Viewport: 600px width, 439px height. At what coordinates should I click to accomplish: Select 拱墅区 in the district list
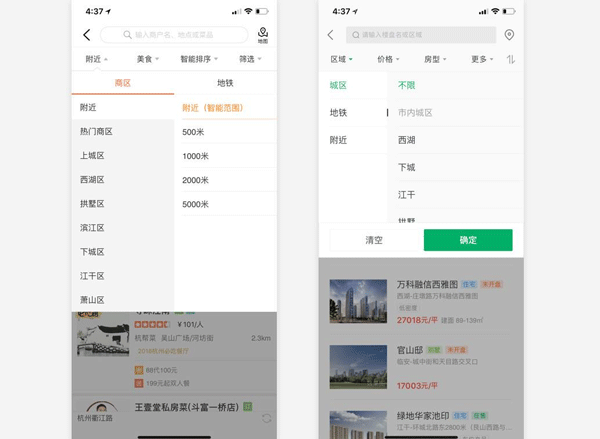123,204
